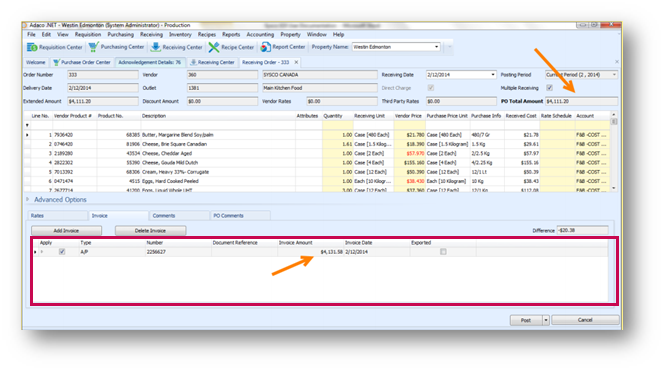Select Butter, Margarine Blend row

click(317, 135)
